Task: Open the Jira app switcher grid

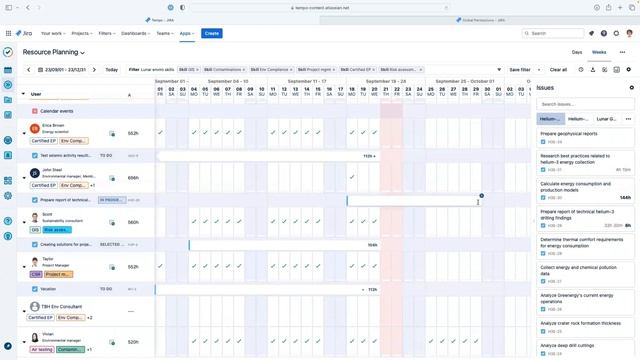Action: (x=8, y=33)
